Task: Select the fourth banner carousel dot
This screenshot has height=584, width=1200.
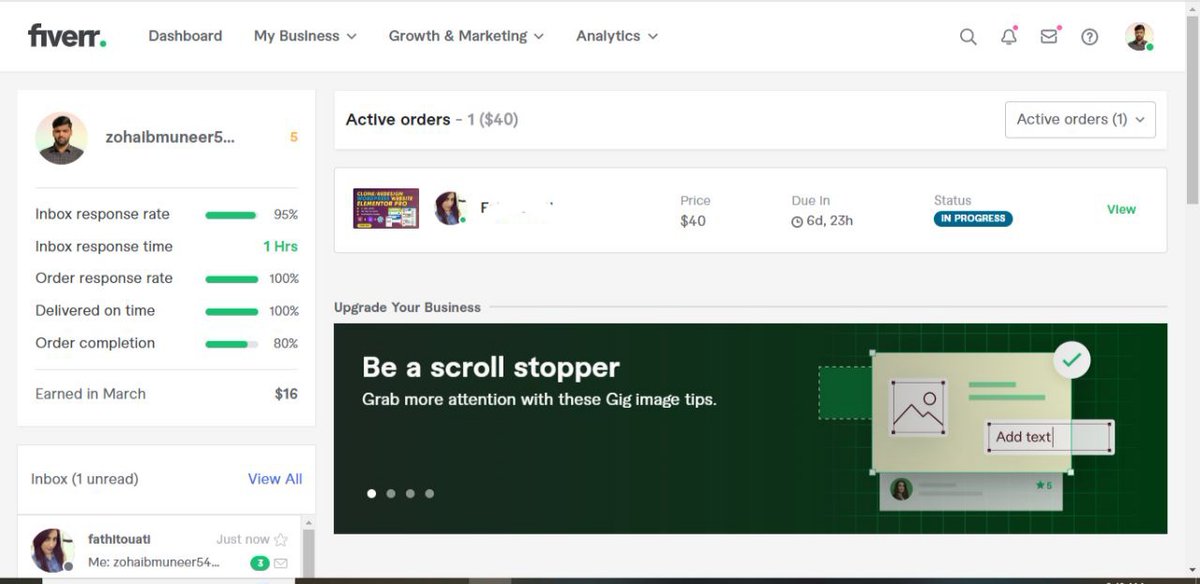Action: point(429,493)
